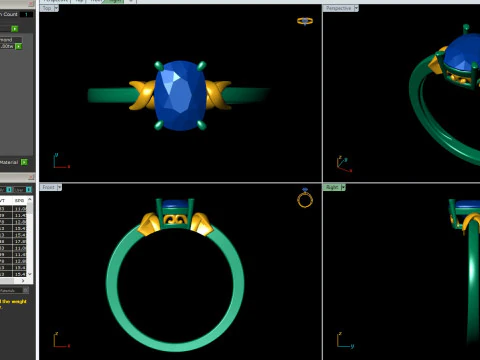Select the Perspective viewport title label
This screenshot has height=360, width=480.
click(x=339, y=8)
